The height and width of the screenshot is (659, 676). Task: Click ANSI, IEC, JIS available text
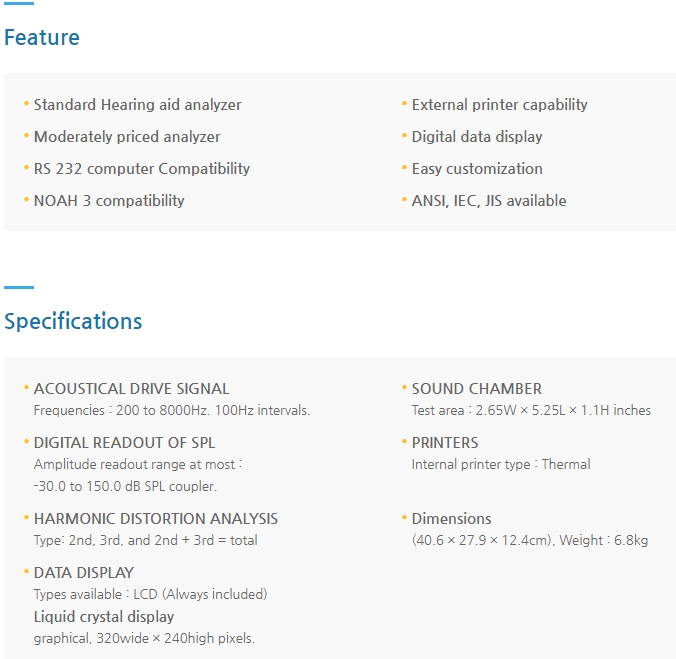click(x=489, y=201)
